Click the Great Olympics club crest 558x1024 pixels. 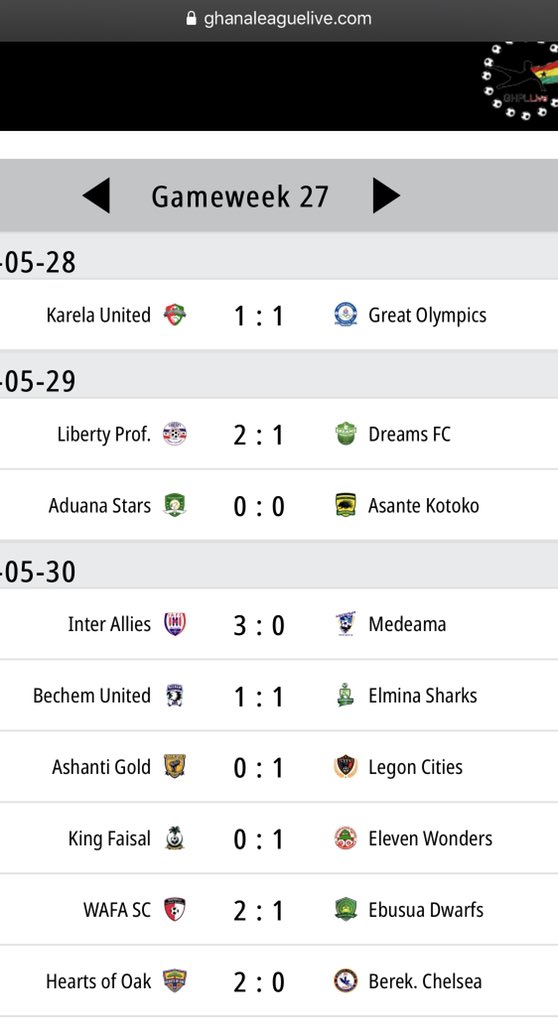tap(346, 315)
